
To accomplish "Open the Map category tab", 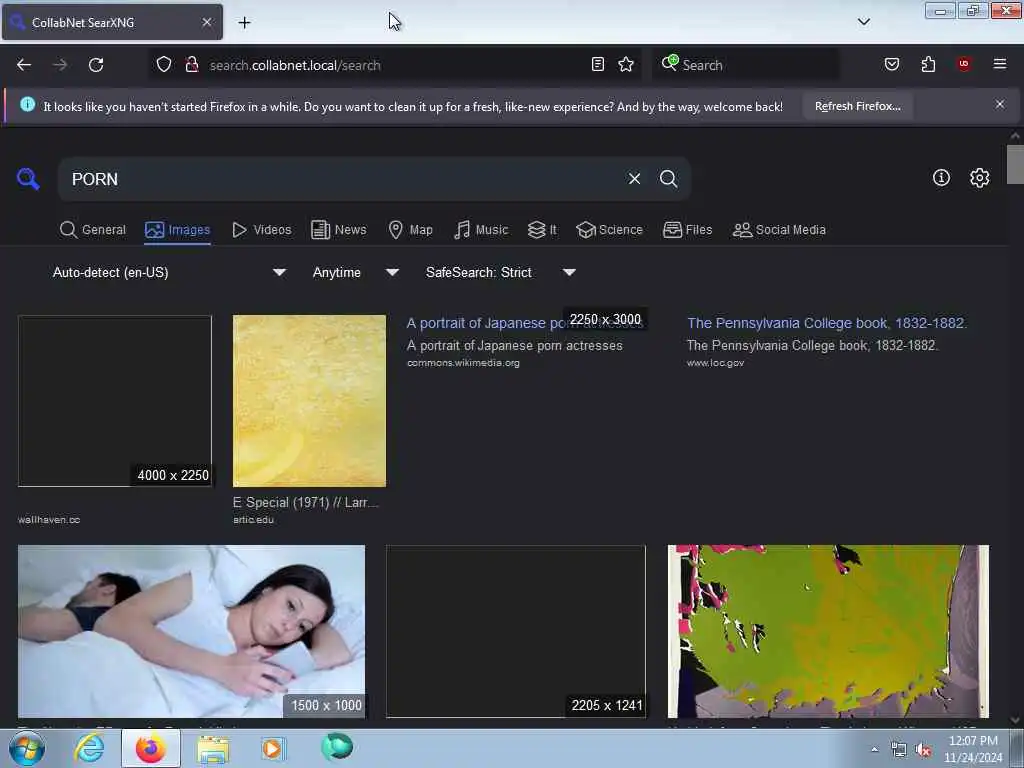I will coord(411,230).
